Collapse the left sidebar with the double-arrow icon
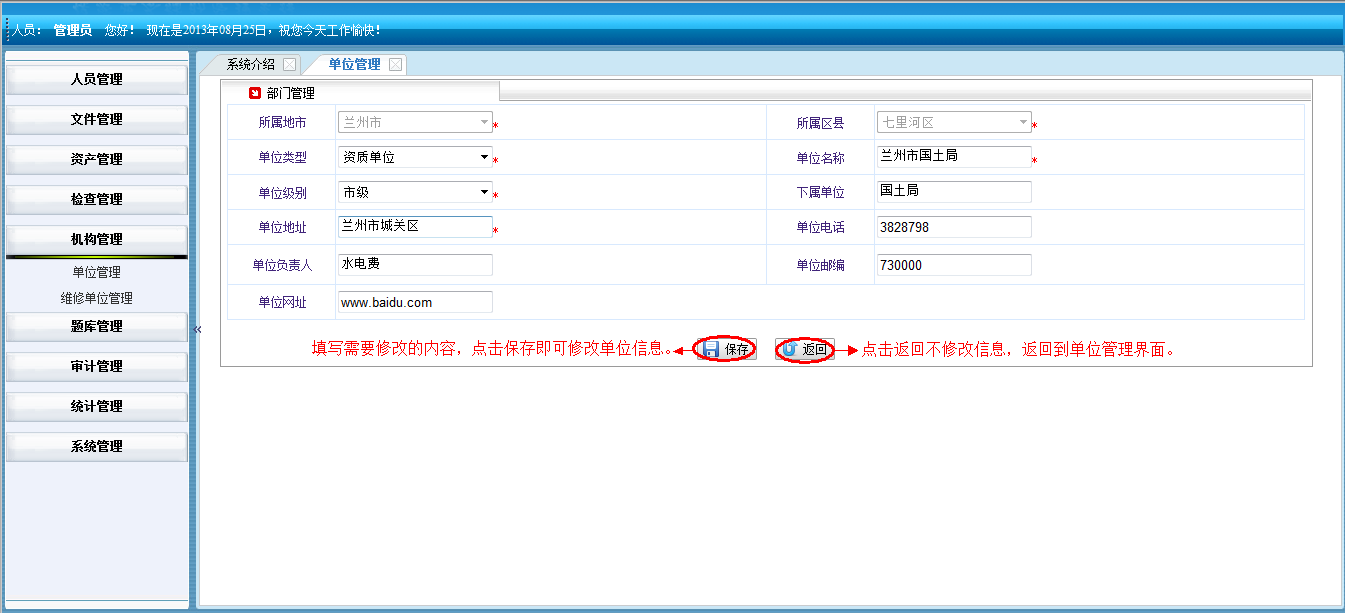This screenshot has width=1345, height=613. point(197,329)
